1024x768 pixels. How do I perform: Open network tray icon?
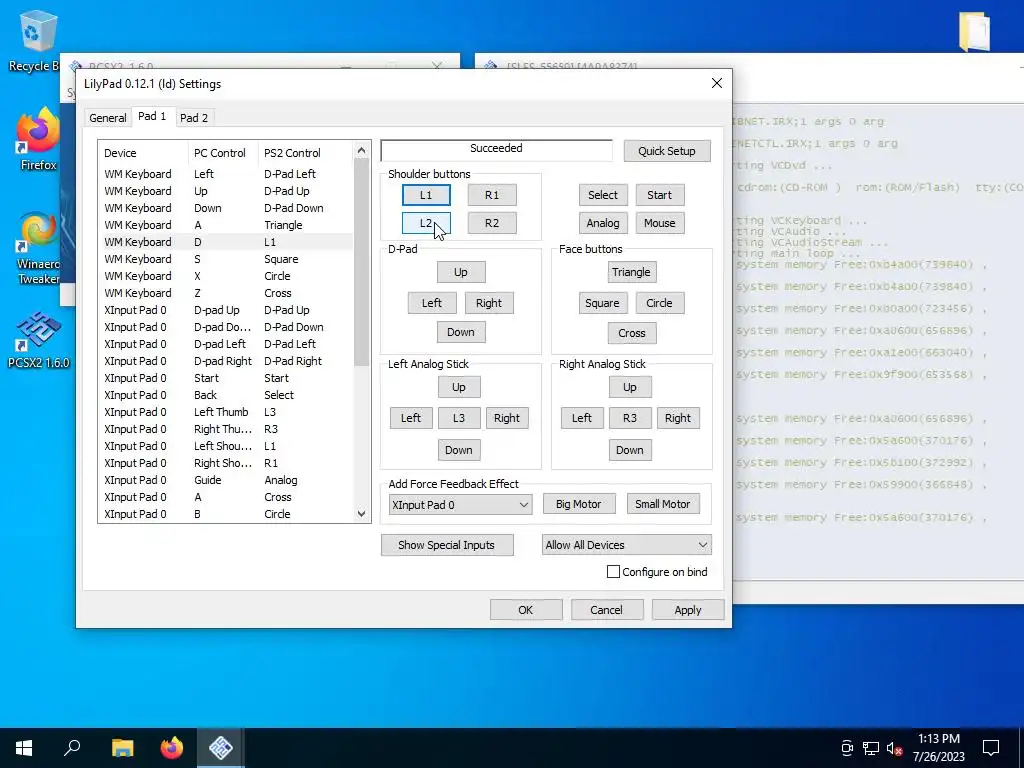871,748
